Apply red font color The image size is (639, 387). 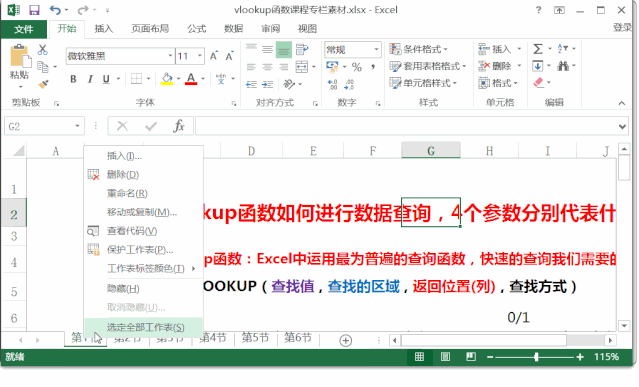point(191,79)
